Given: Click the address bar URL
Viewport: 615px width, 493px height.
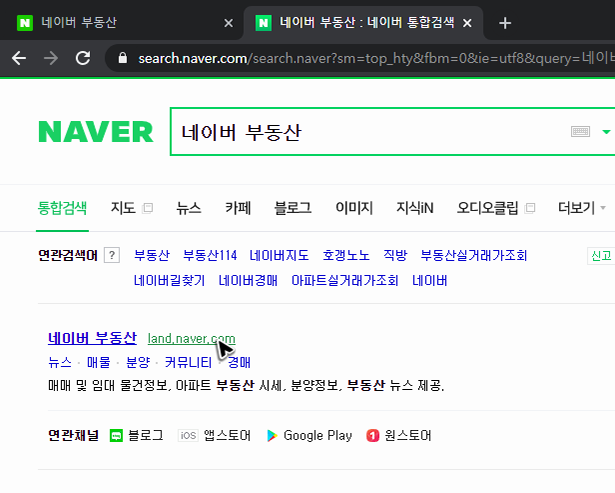Looking at the screenshot, I should 376,58.
